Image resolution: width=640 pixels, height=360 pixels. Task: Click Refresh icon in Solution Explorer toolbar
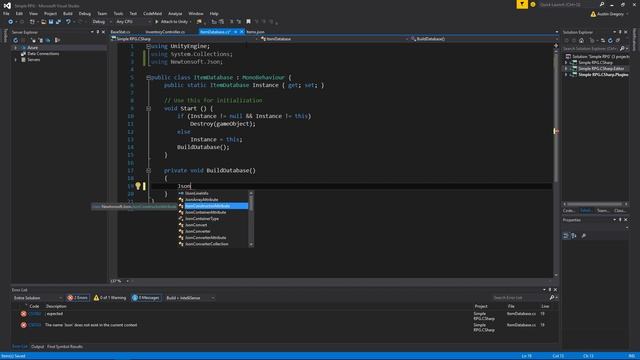[610, 40]
